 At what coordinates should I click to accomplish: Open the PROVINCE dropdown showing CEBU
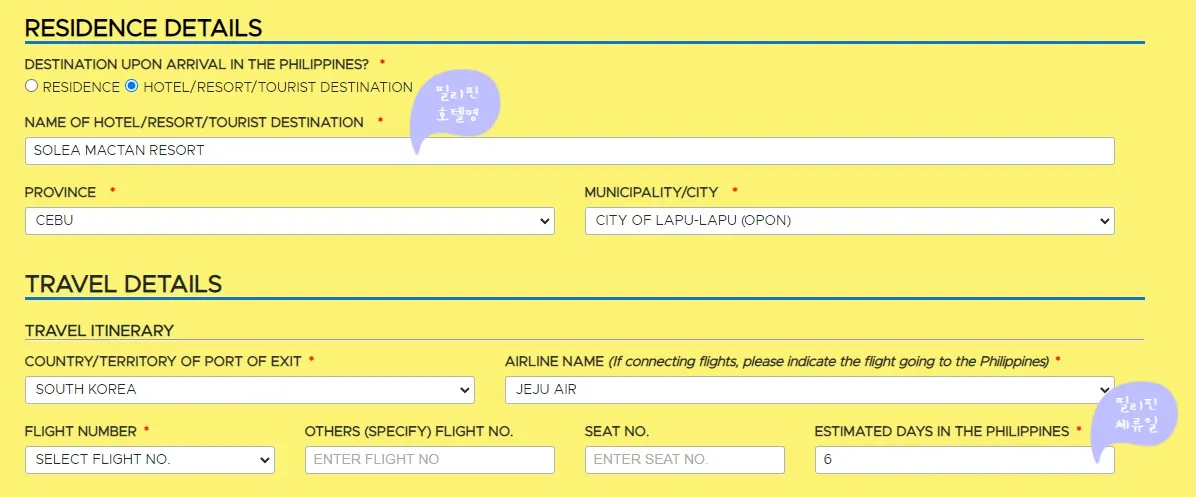289,221
